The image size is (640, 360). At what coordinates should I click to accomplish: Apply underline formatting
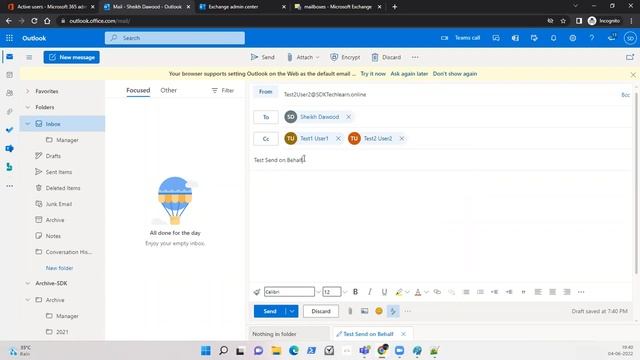pyautogui.click(x=384, y=292)
